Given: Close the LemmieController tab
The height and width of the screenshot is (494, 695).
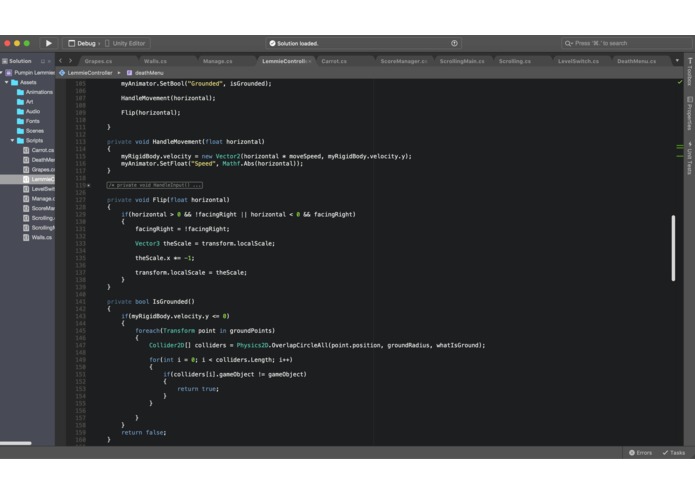Looking at the screenshot, I should pyautogui.click(x=309, y=61).
